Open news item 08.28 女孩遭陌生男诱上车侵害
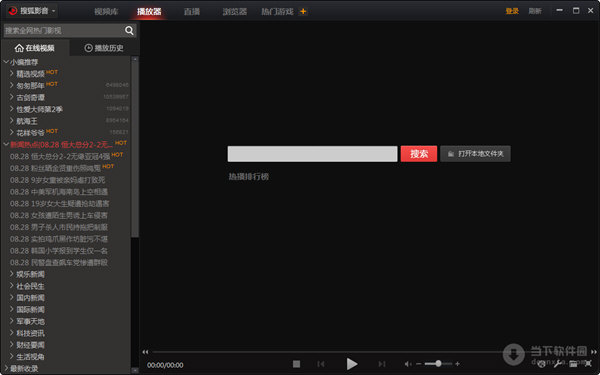The width and height of the screenshot is (600, 375). point(59,215)
